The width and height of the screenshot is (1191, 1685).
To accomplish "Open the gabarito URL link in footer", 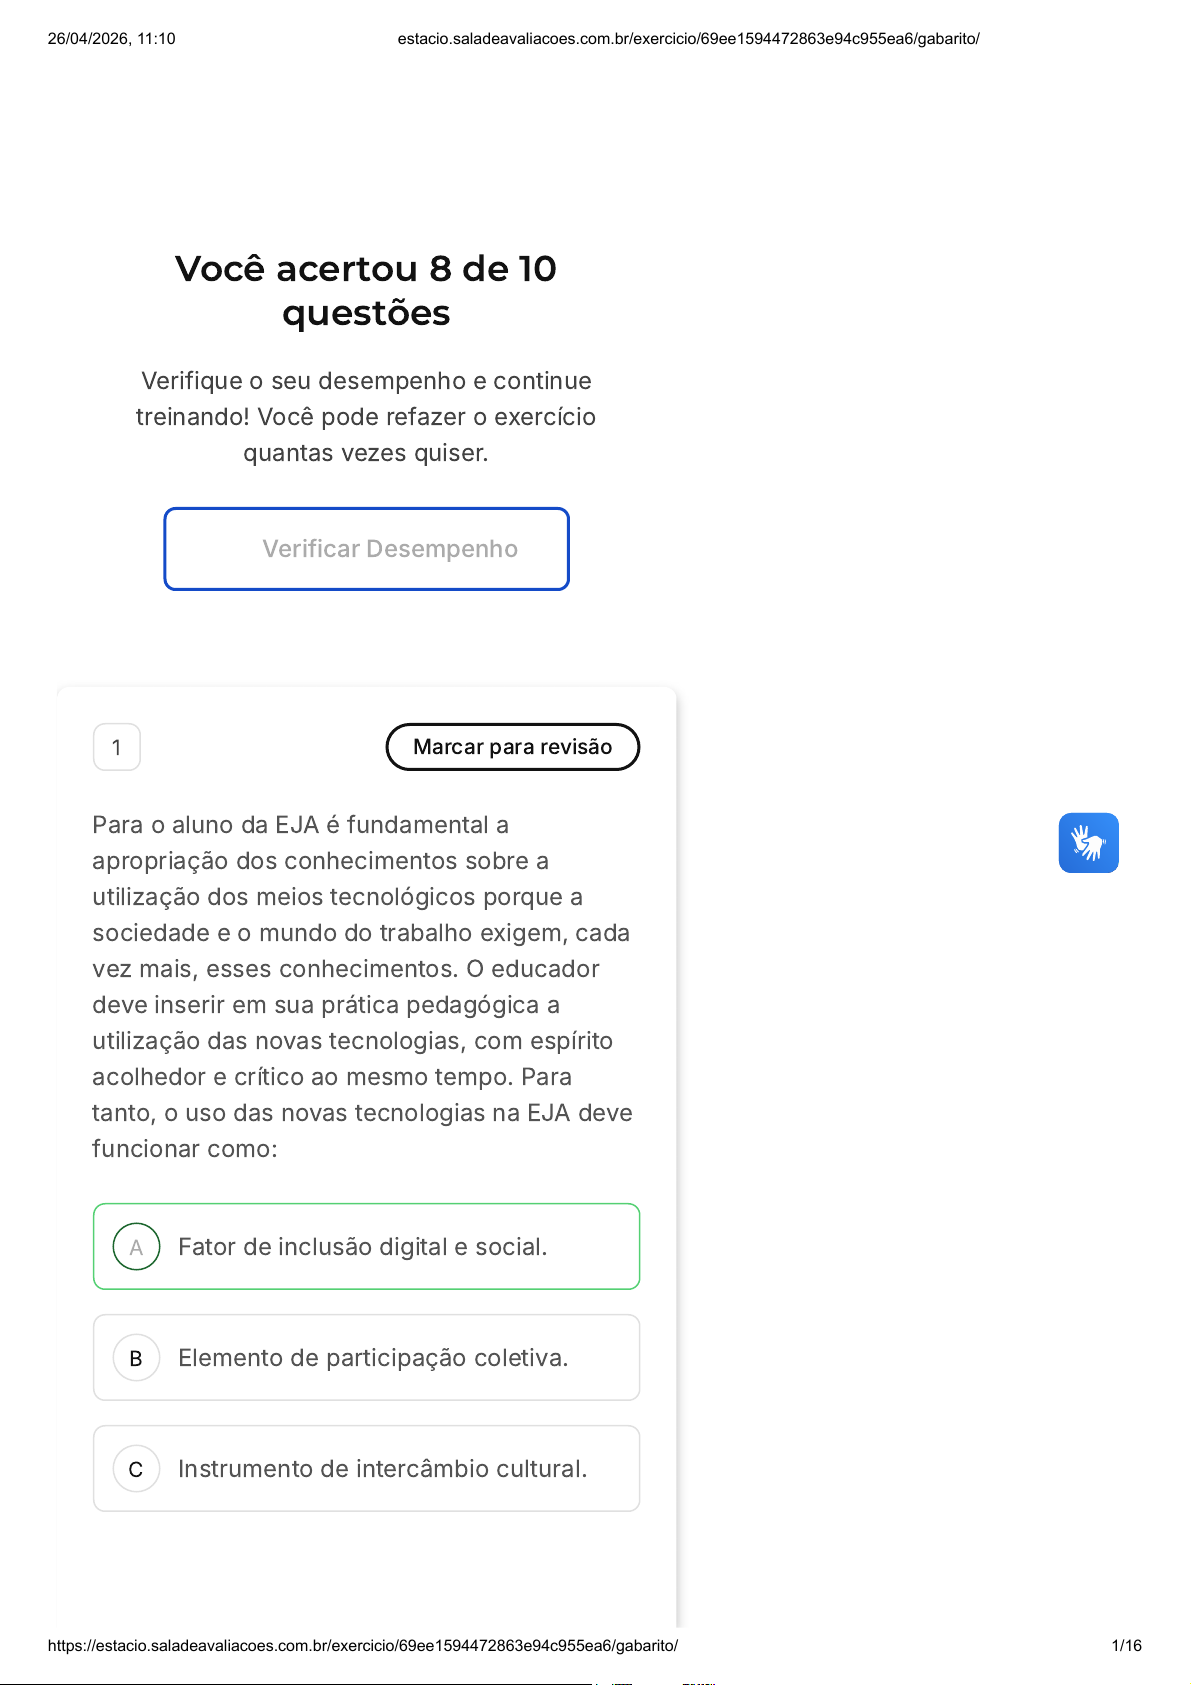I will click(362, 1645).
